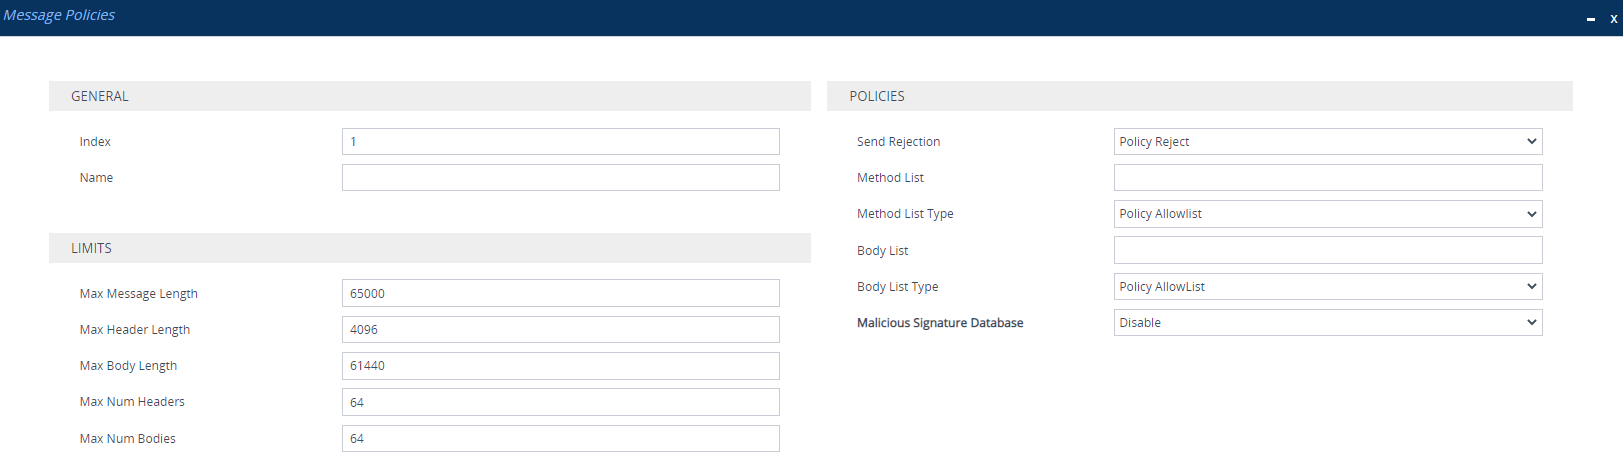Click the Name text field
The width and height of the screenshot is (1623, 458).
[560, 178]
